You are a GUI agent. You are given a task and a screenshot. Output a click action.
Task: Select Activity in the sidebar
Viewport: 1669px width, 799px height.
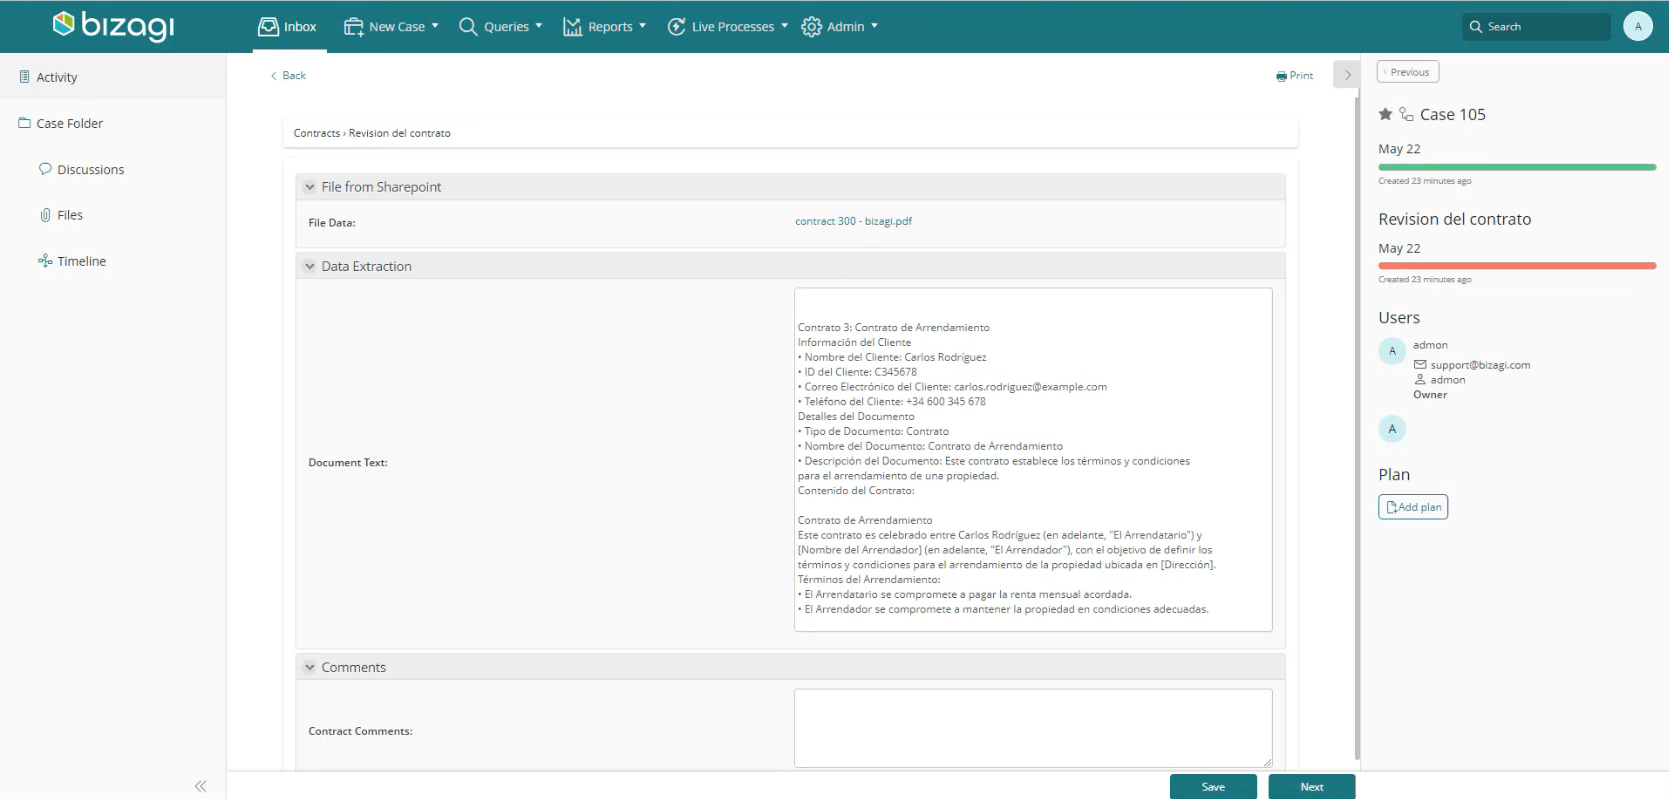(x=113, y=77)
